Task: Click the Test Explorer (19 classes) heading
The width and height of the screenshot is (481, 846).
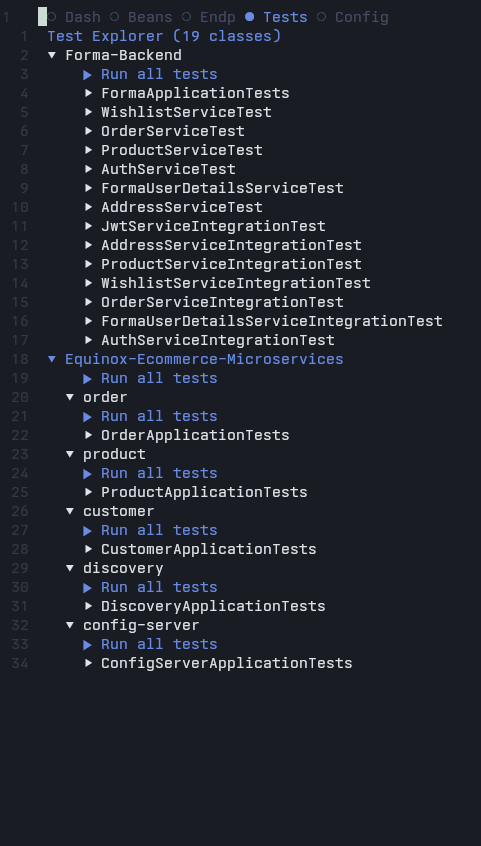Action: tap(164, 36)
